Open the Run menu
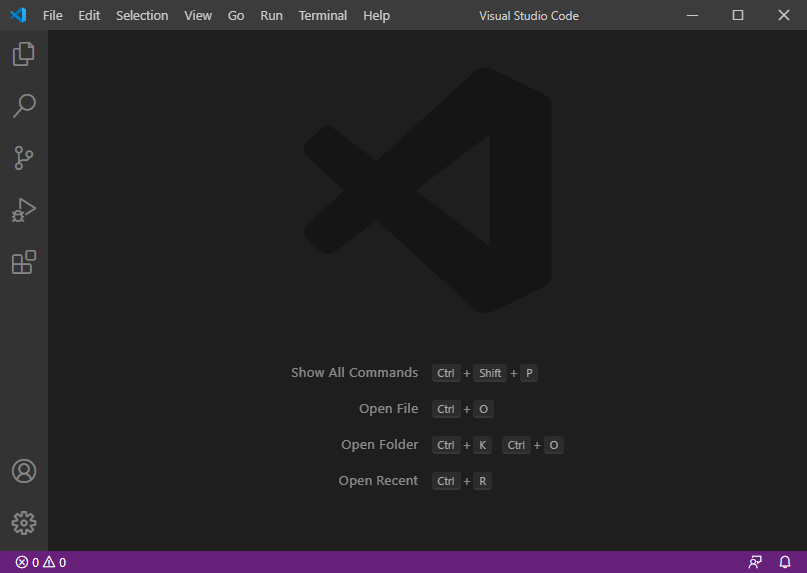The image size is (807, 573). [271, 15]
